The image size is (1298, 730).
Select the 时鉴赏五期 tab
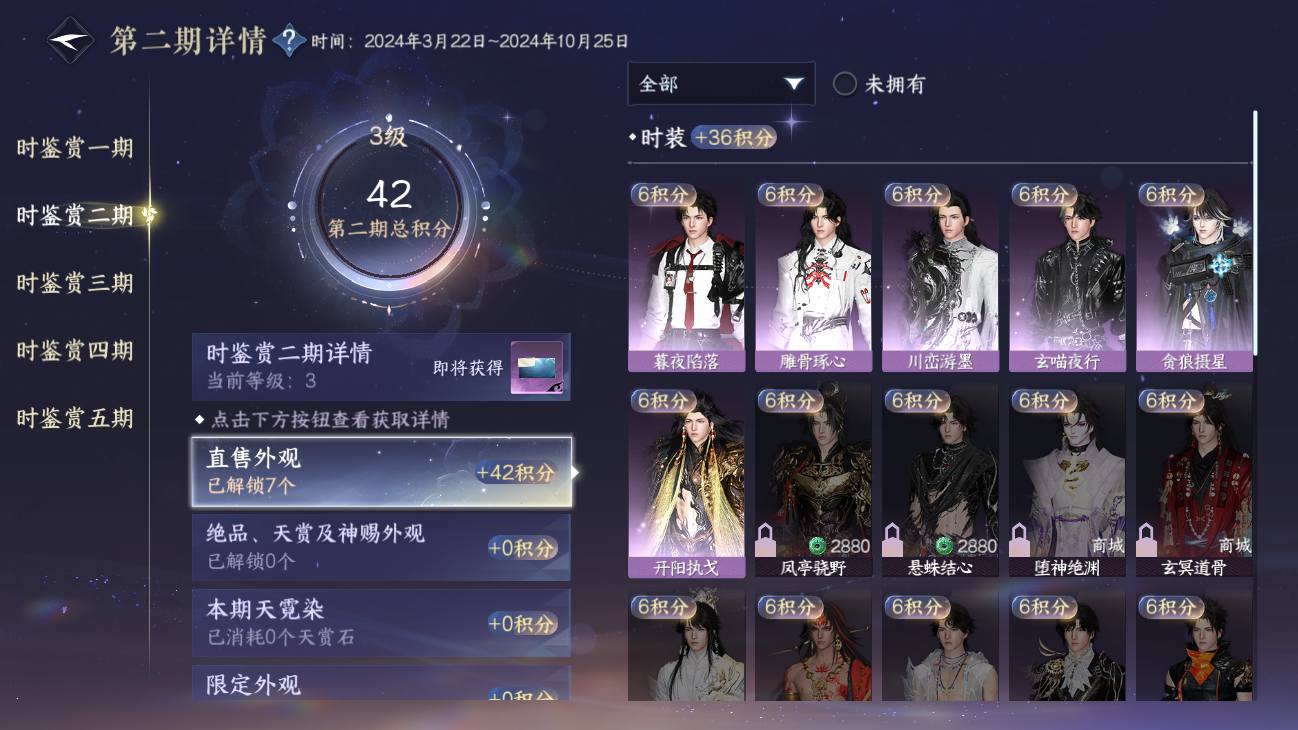(75, 418)
